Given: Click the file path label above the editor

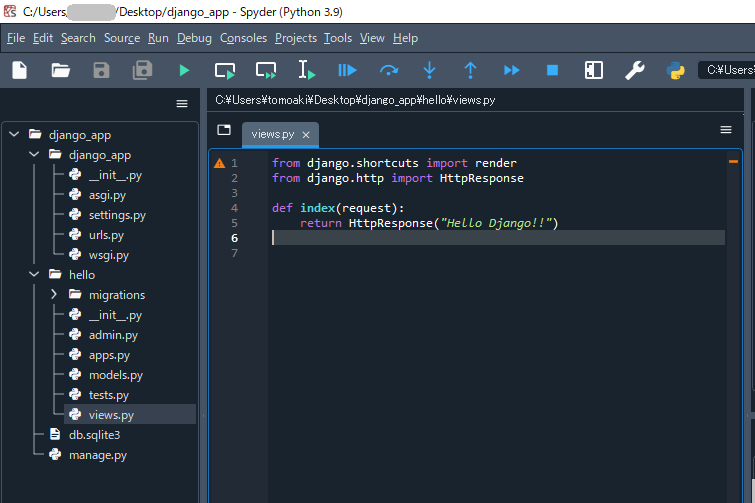Looking at the screenshot, I should point(355,100).
